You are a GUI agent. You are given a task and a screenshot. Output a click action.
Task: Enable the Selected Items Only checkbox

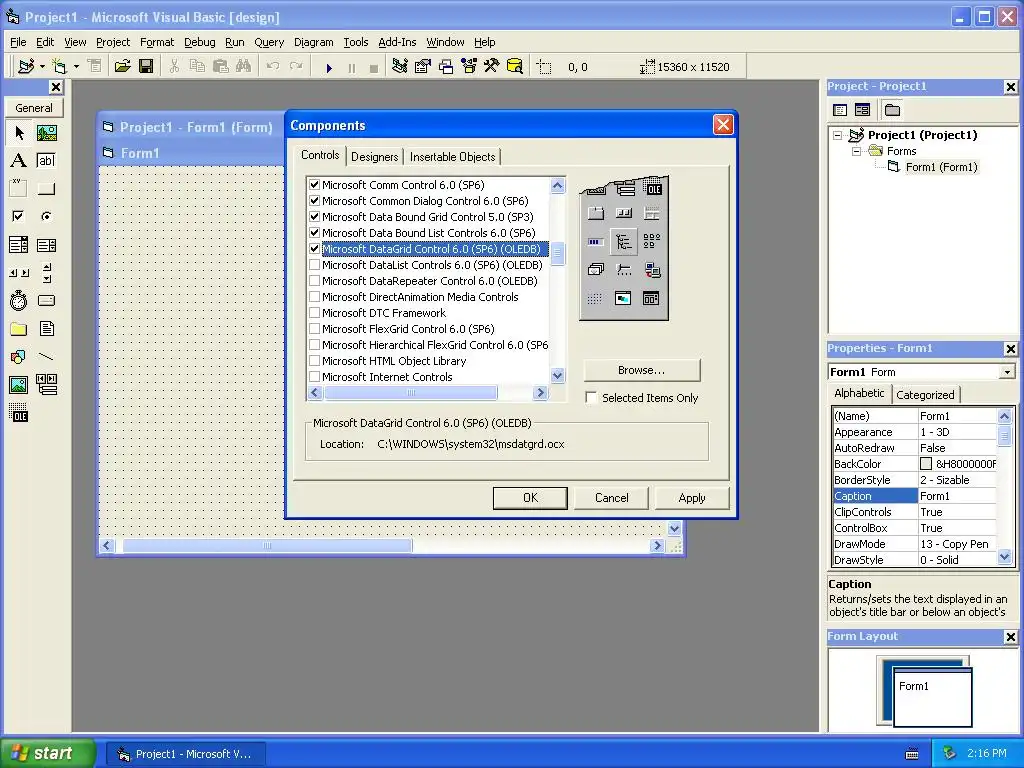[x=591, y=398]
